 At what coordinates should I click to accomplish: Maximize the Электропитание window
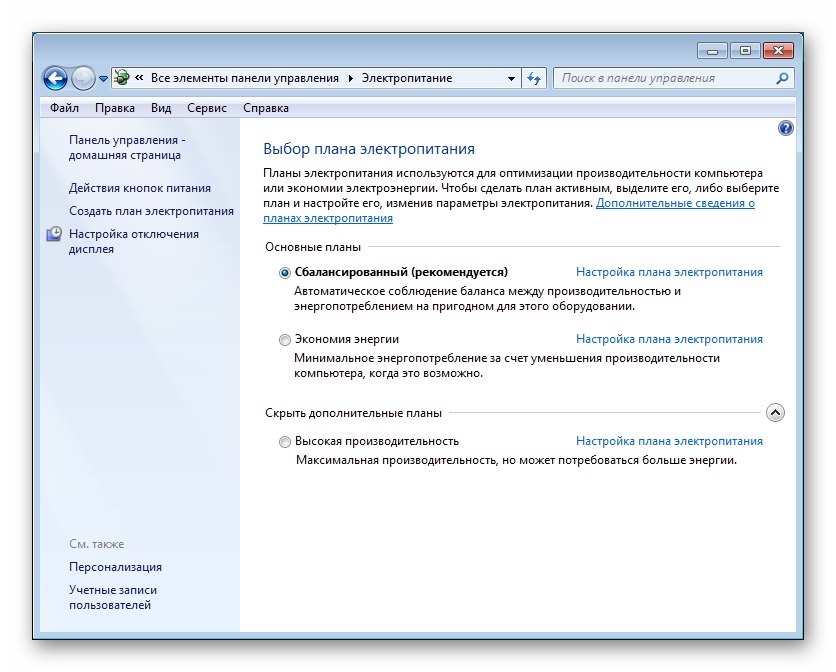[x=745, y=51]
